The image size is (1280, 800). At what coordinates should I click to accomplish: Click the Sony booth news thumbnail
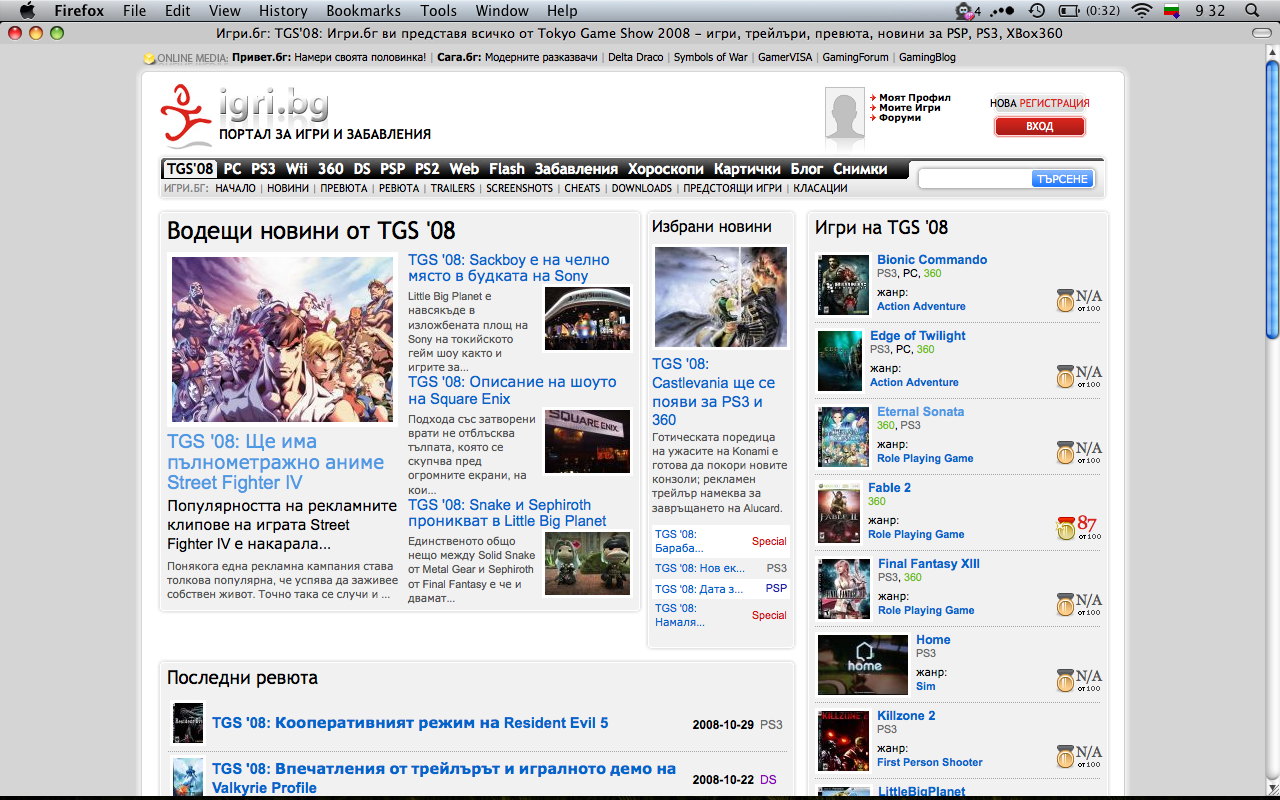(x=587, y=318)
